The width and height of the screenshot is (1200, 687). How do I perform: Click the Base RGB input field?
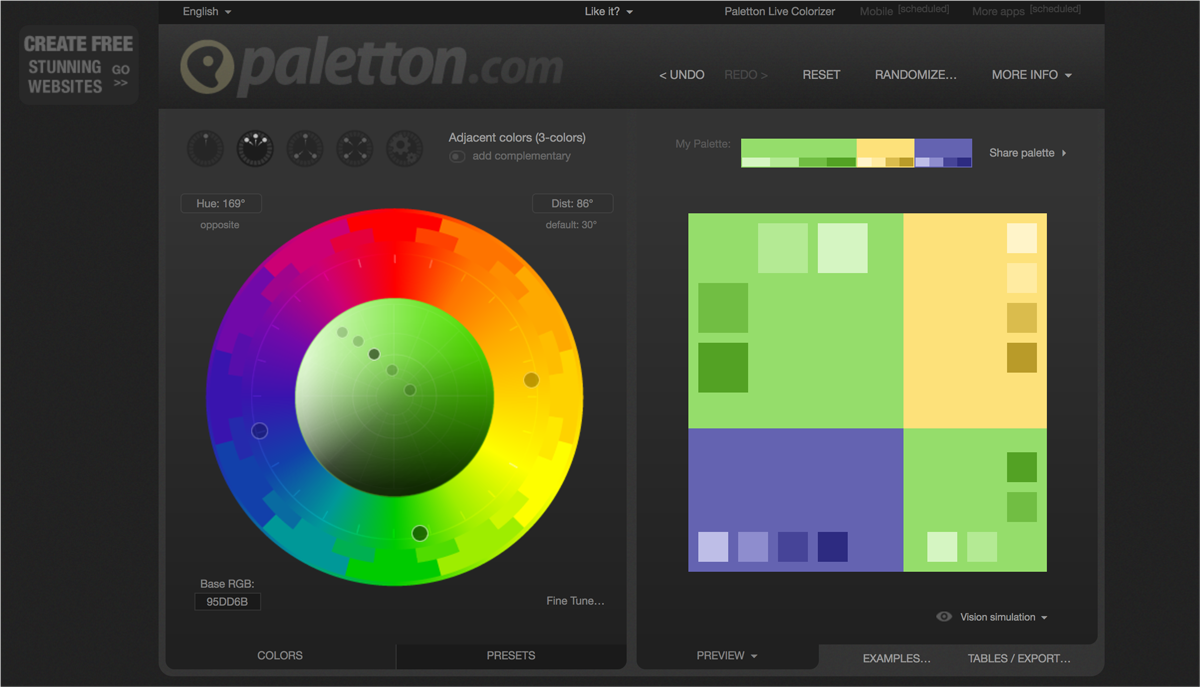point(228,601)
